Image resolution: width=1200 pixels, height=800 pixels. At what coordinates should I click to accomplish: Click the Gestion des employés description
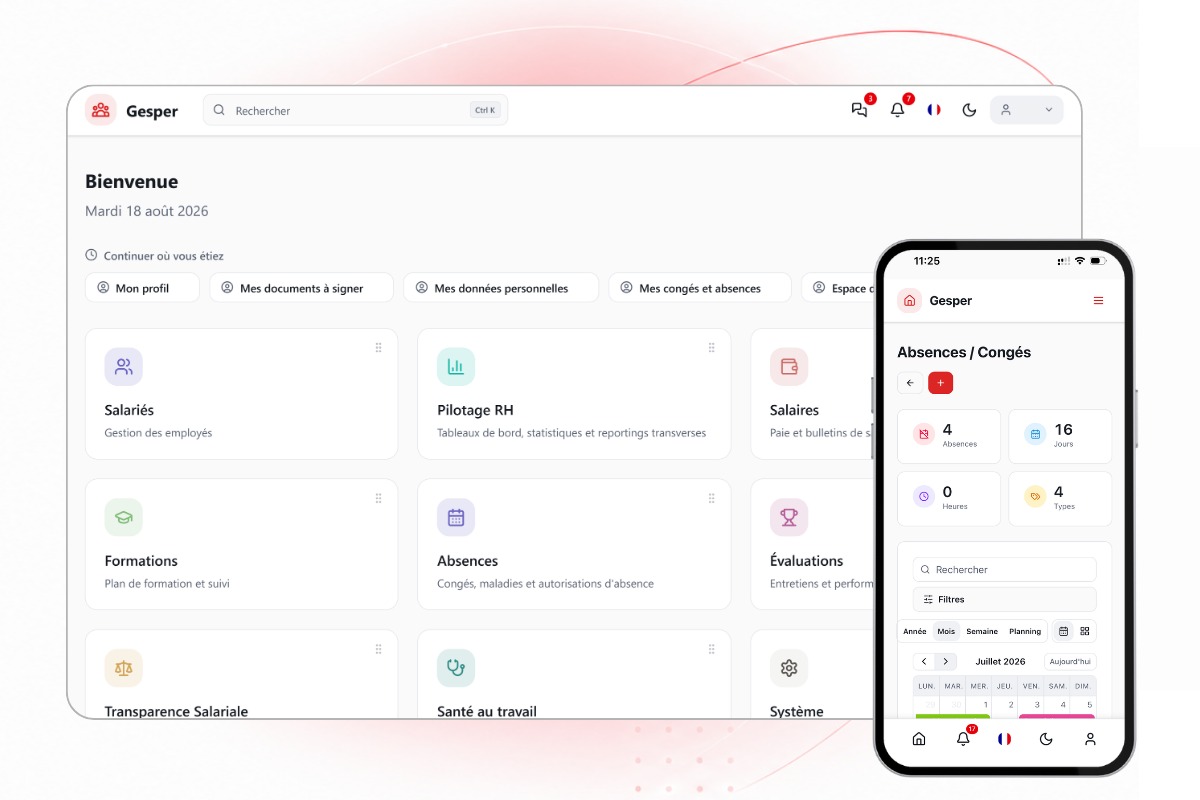(158, 433)
